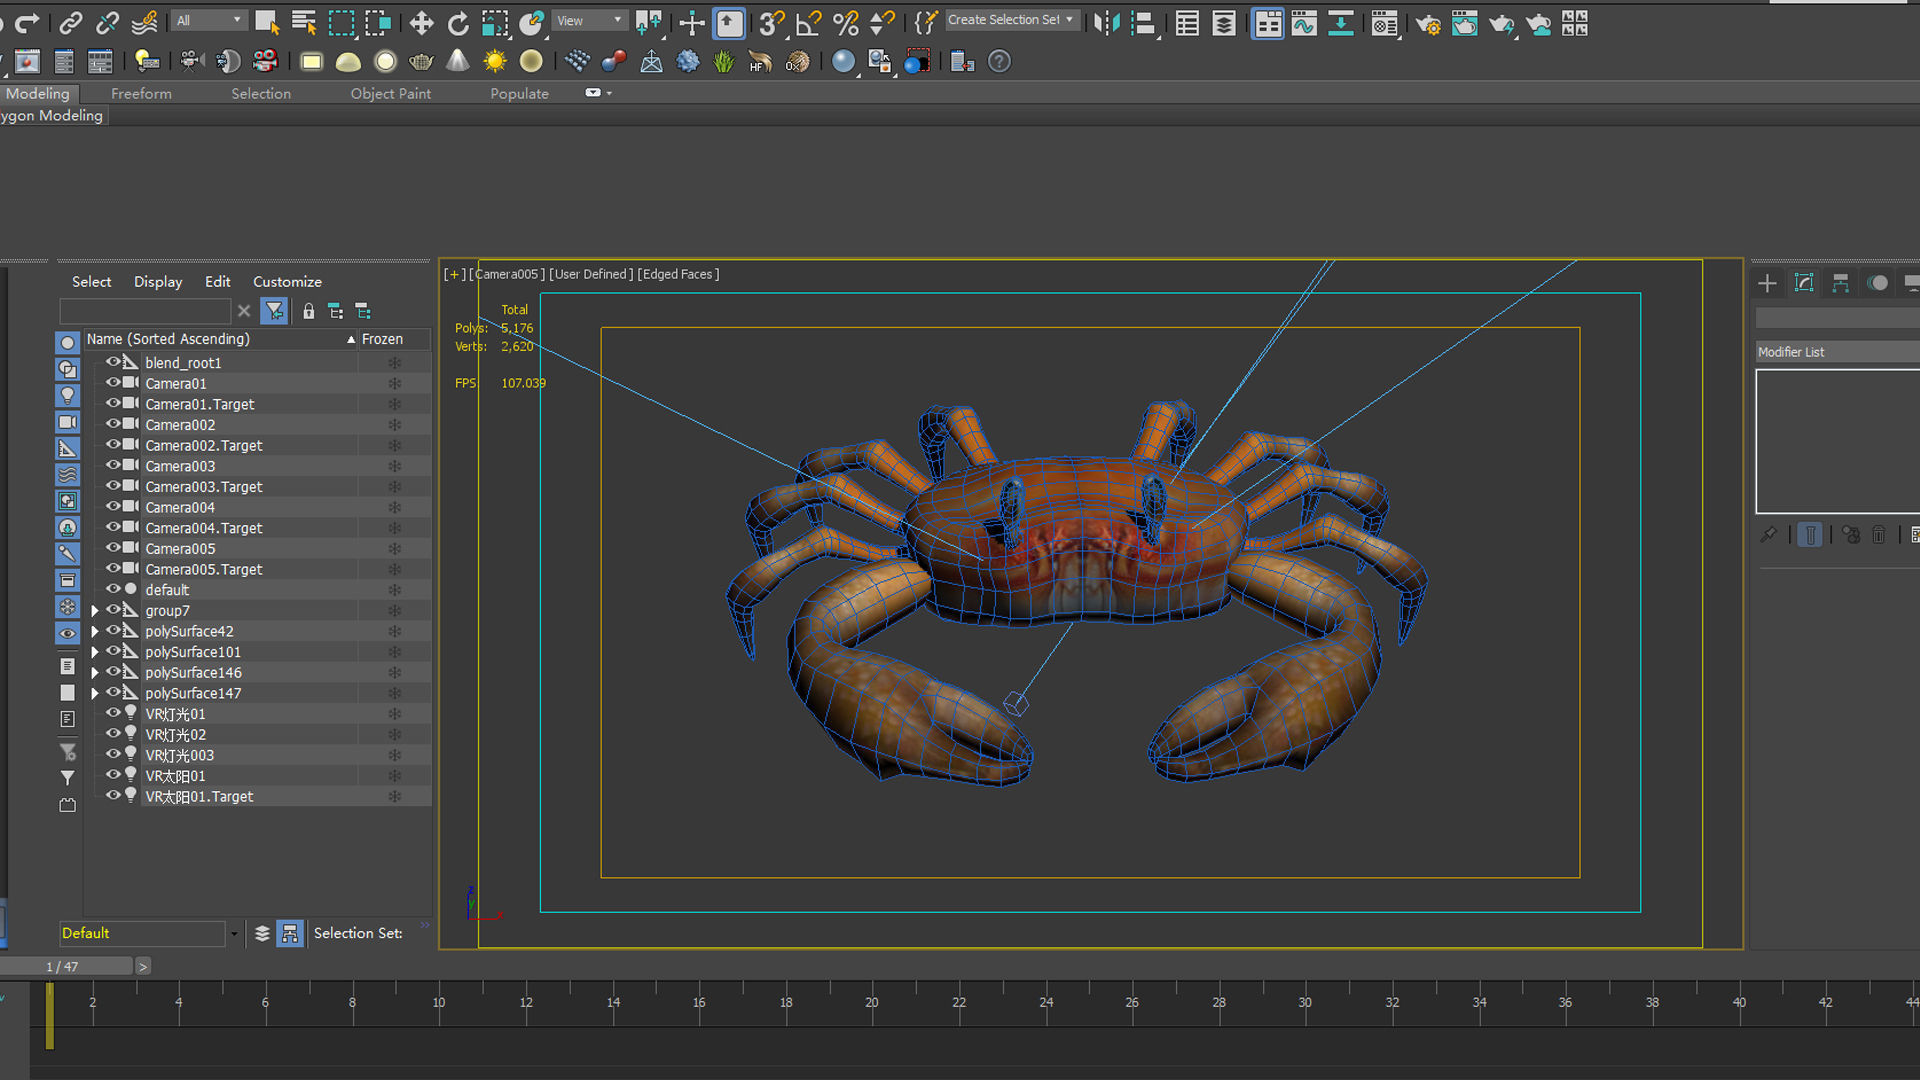Viewport: 1920px width, 1080px height.
Task: Toggle 3D Snaps
Action: pos(771,24)
